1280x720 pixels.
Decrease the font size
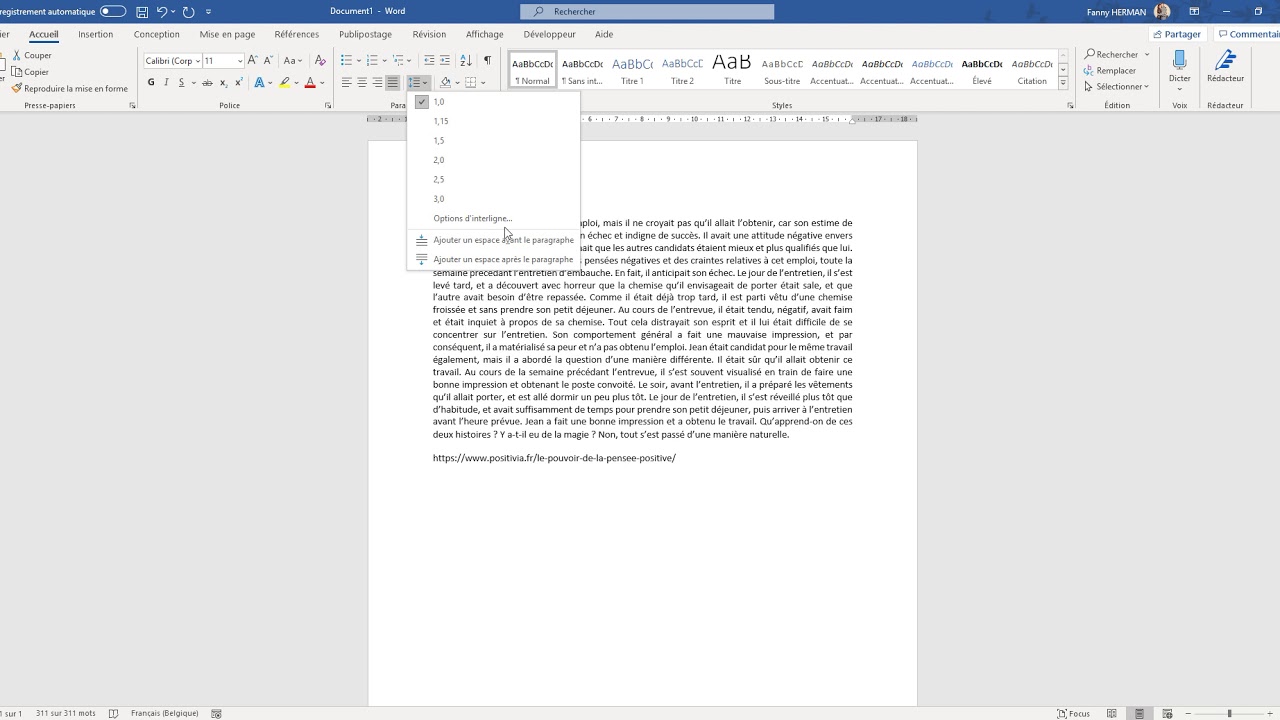click(267, 61)
